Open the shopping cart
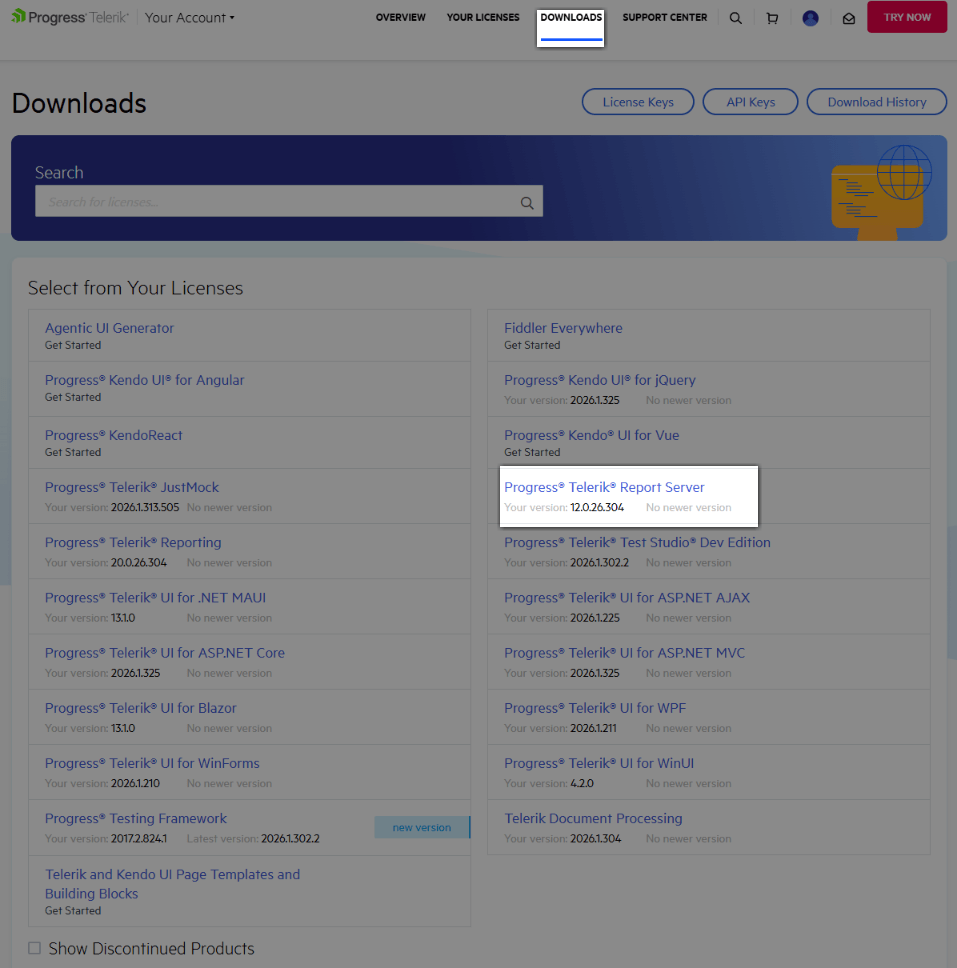 pyautogui.click(x=772, y=17)
